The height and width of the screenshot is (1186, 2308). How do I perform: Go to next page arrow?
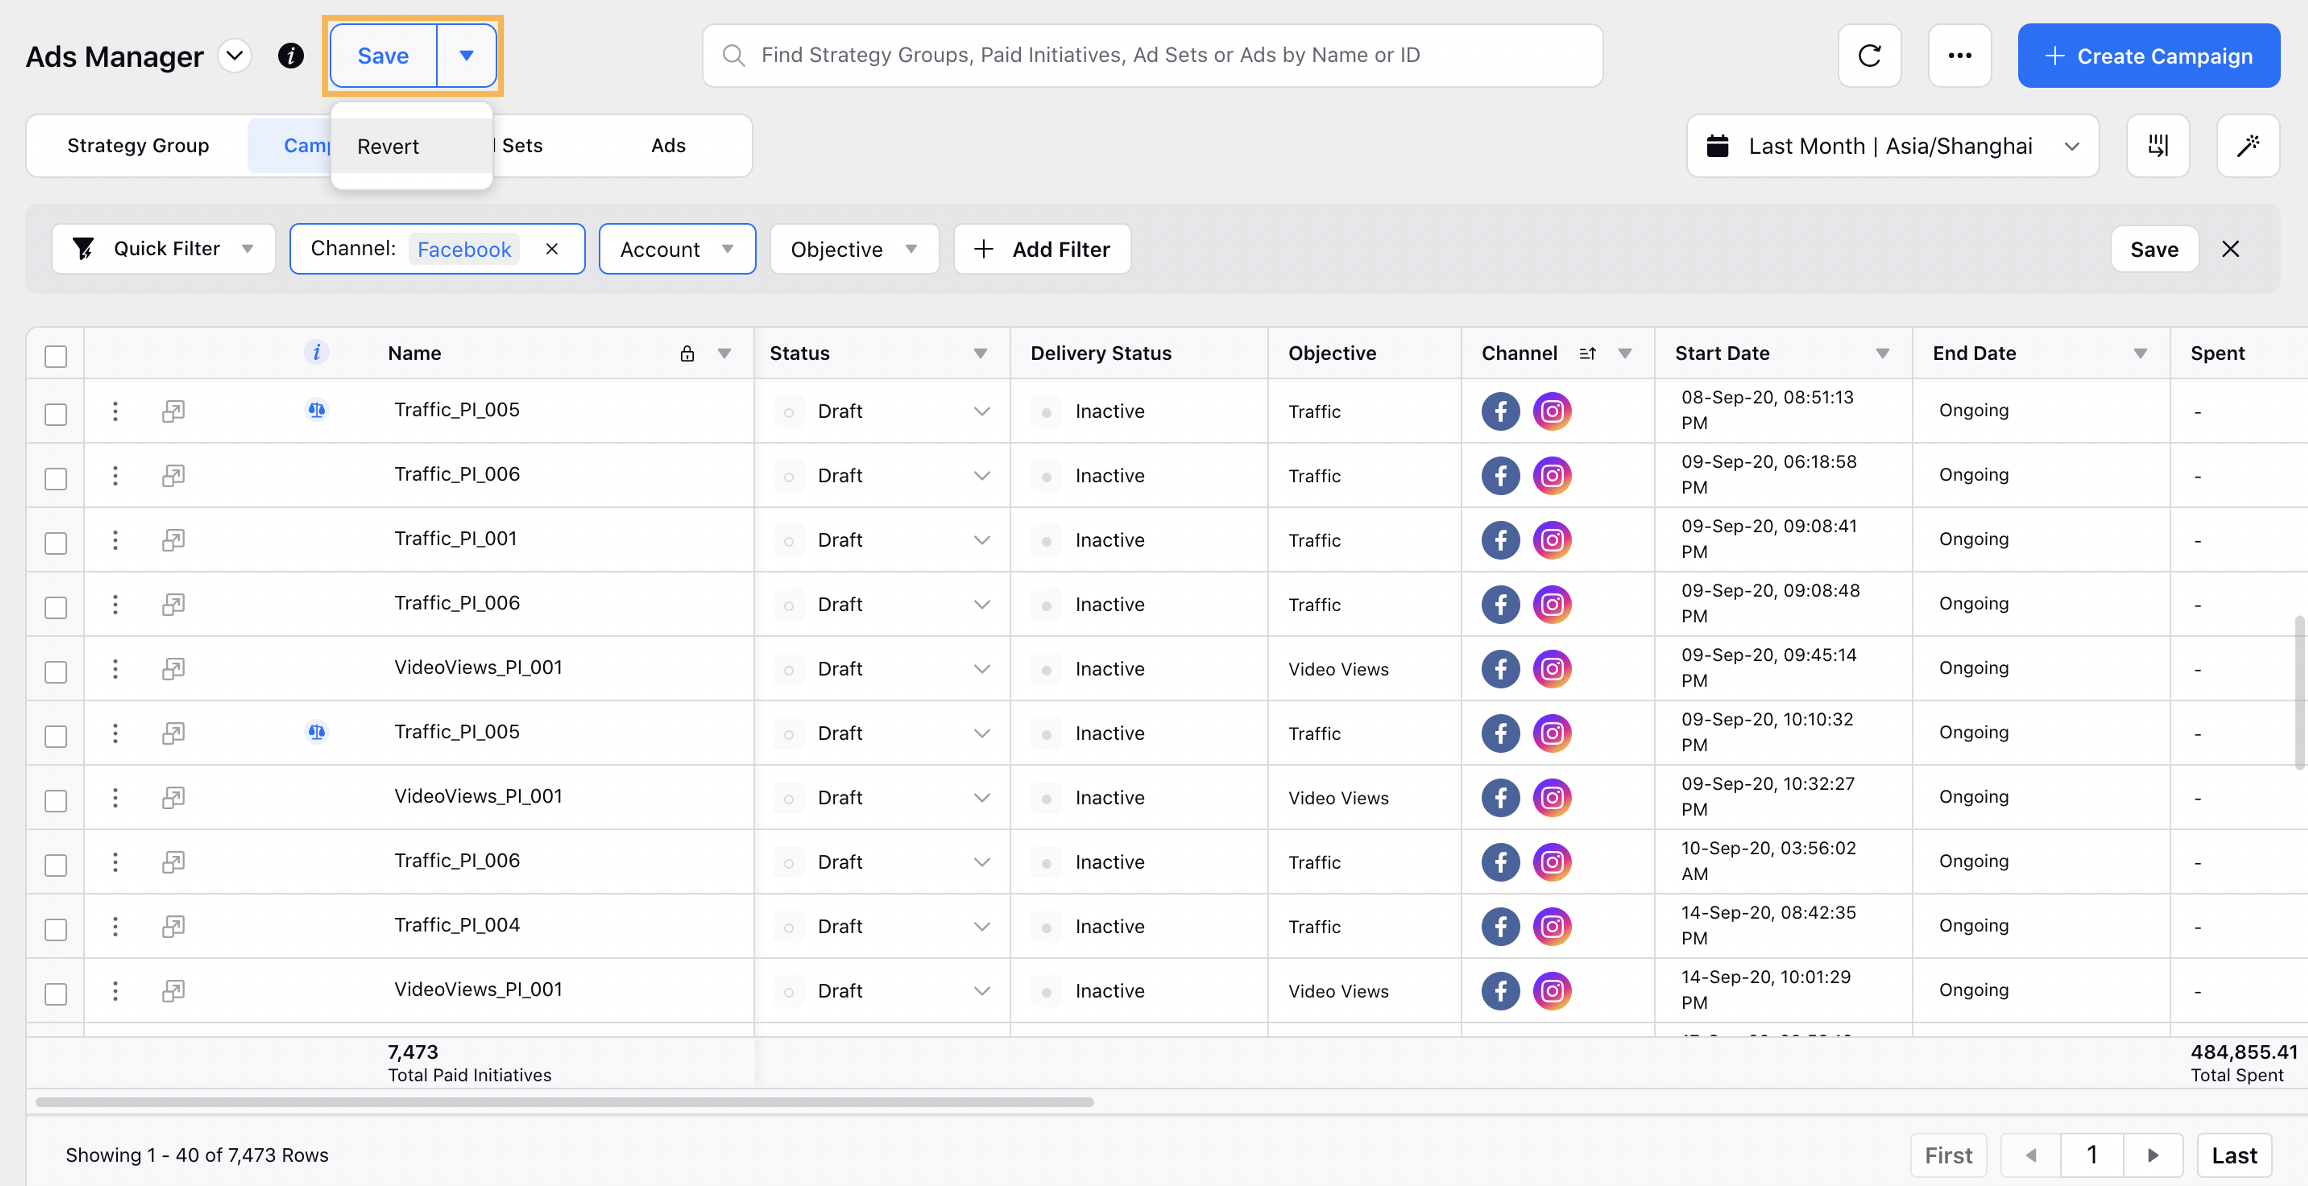pyautogui.click(x=2152, y=1155)
